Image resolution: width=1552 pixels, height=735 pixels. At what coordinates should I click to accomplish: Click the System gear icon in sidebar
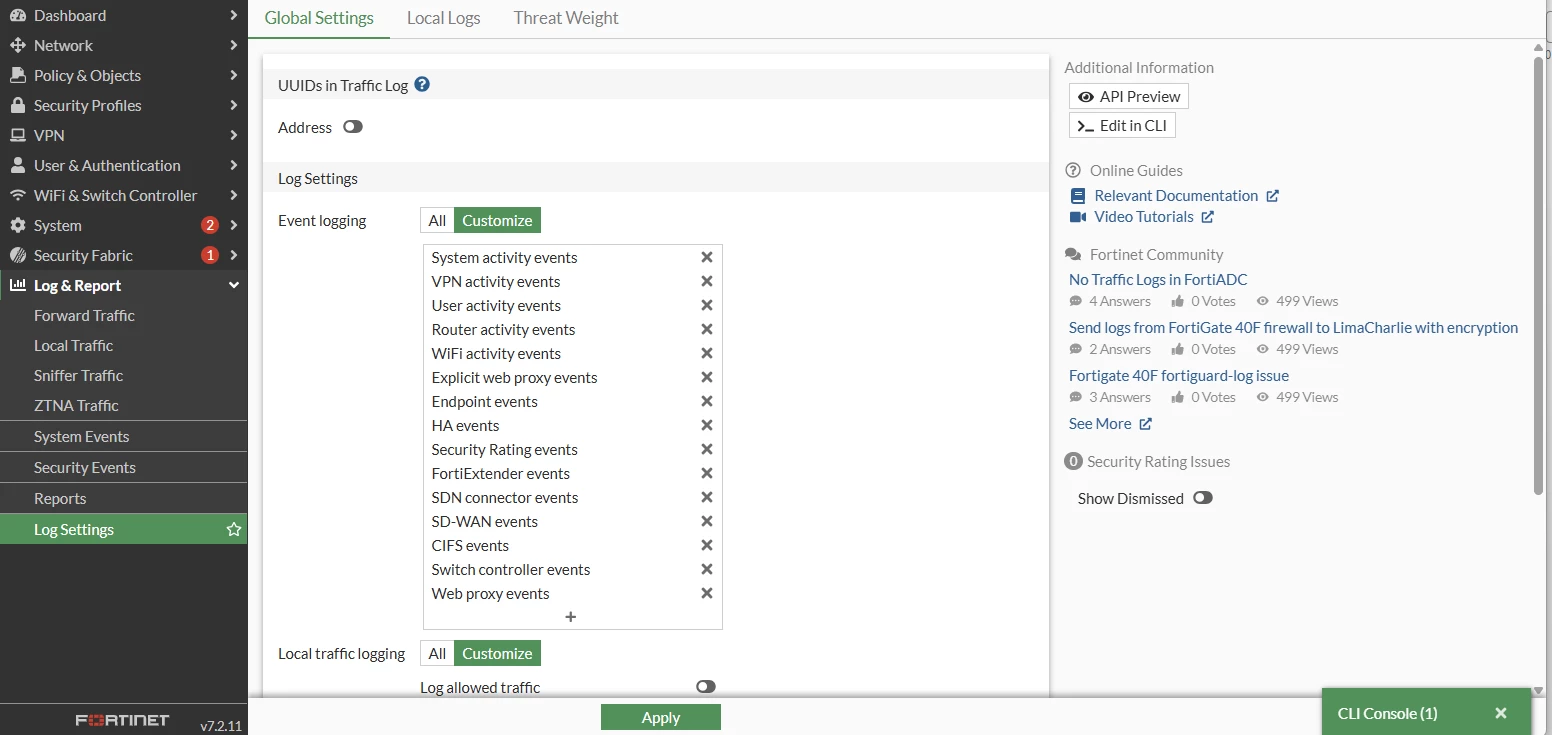coord(17,225)
